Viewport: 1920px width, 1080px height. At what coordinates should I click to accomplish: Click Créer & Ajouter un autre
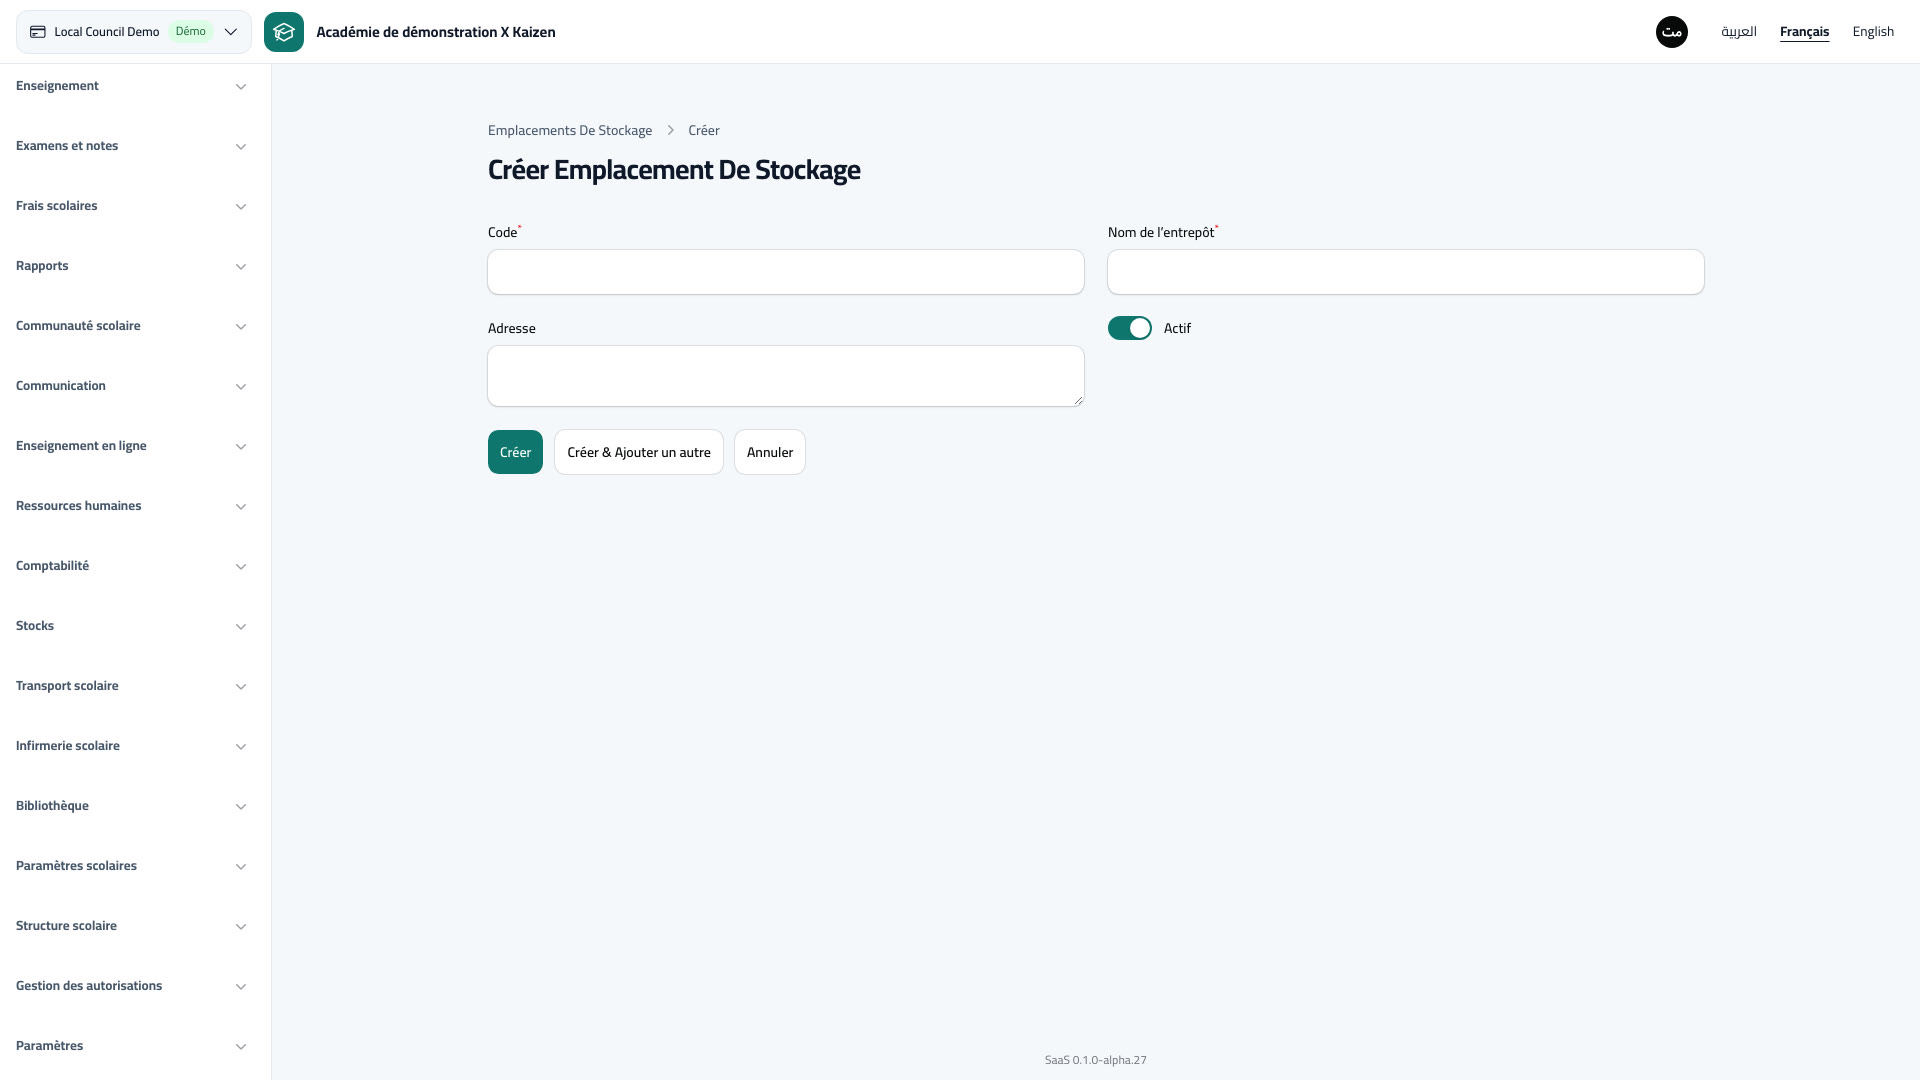[x=639, y=452]
